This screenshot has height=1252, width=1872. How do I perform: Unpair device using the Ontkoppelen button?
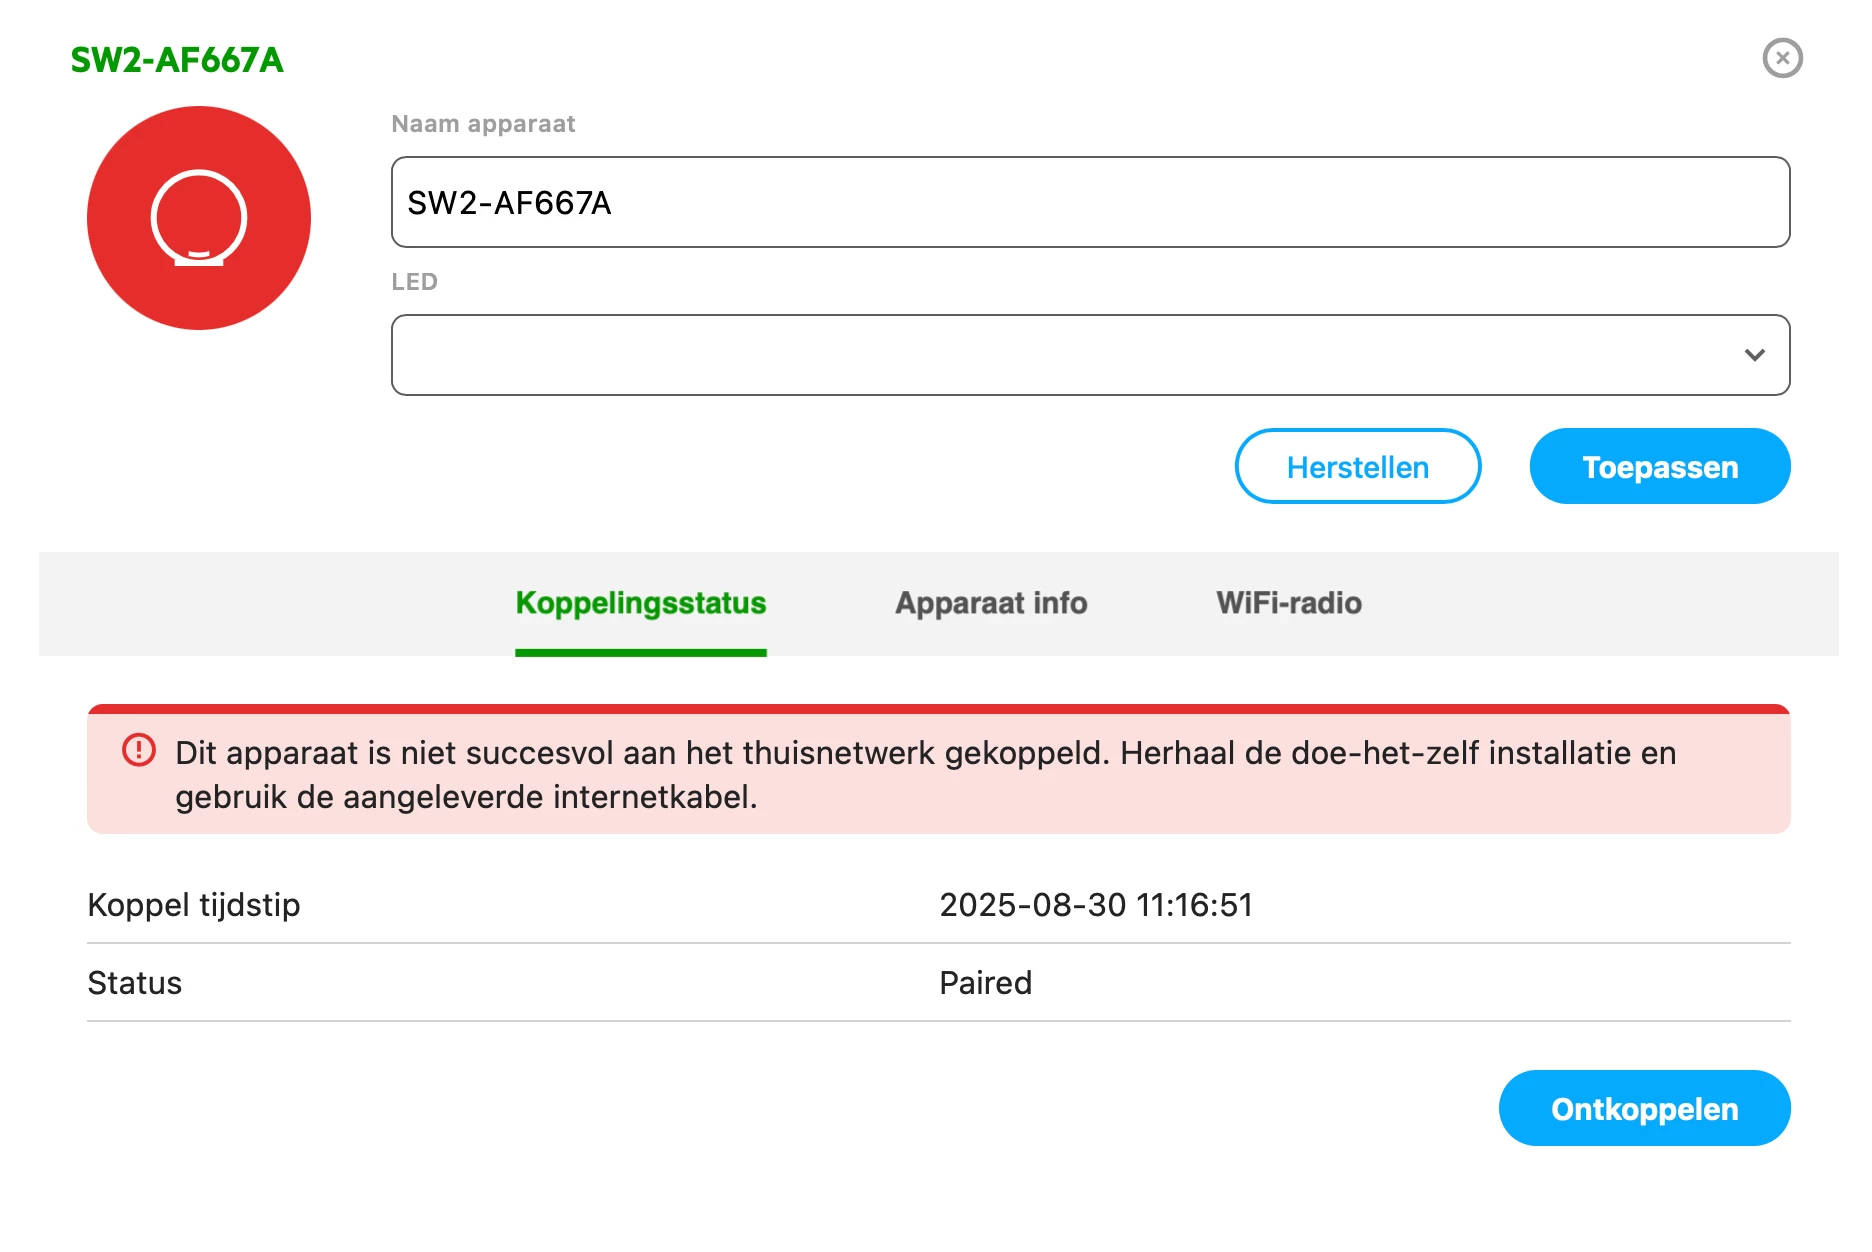[1644, 1109]
